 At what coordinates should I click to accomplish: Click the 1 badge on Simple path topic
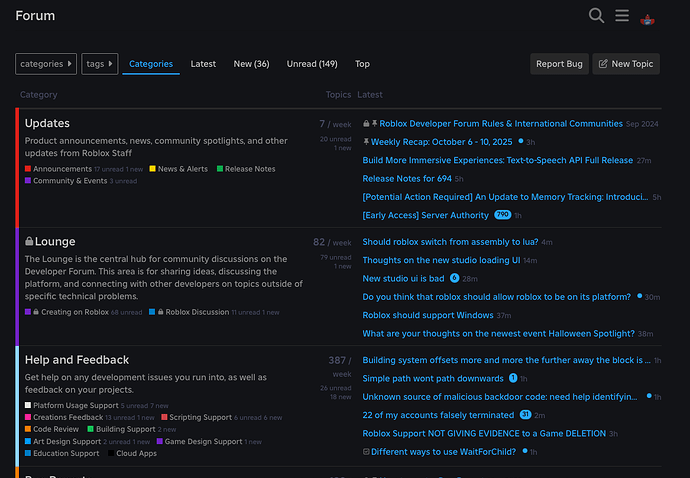click(x=513, y=378)
